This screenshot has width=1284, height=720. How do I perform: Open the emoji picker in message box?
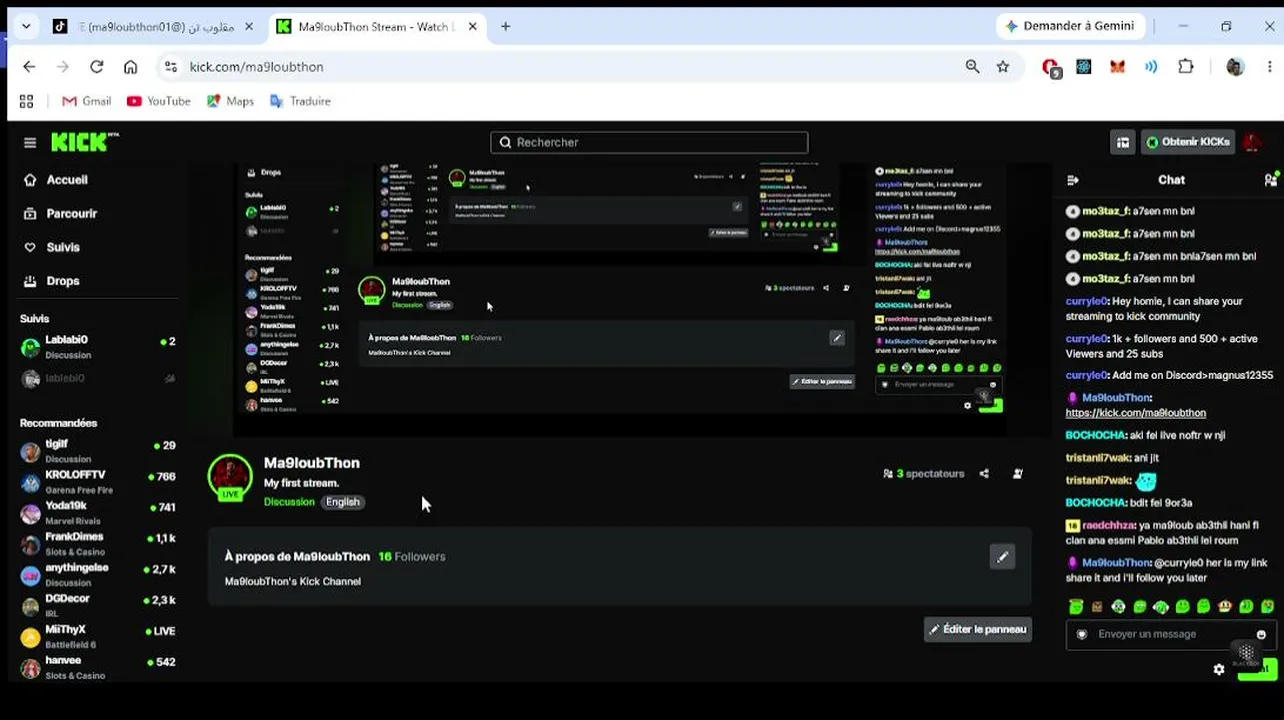pos(1261,634)
